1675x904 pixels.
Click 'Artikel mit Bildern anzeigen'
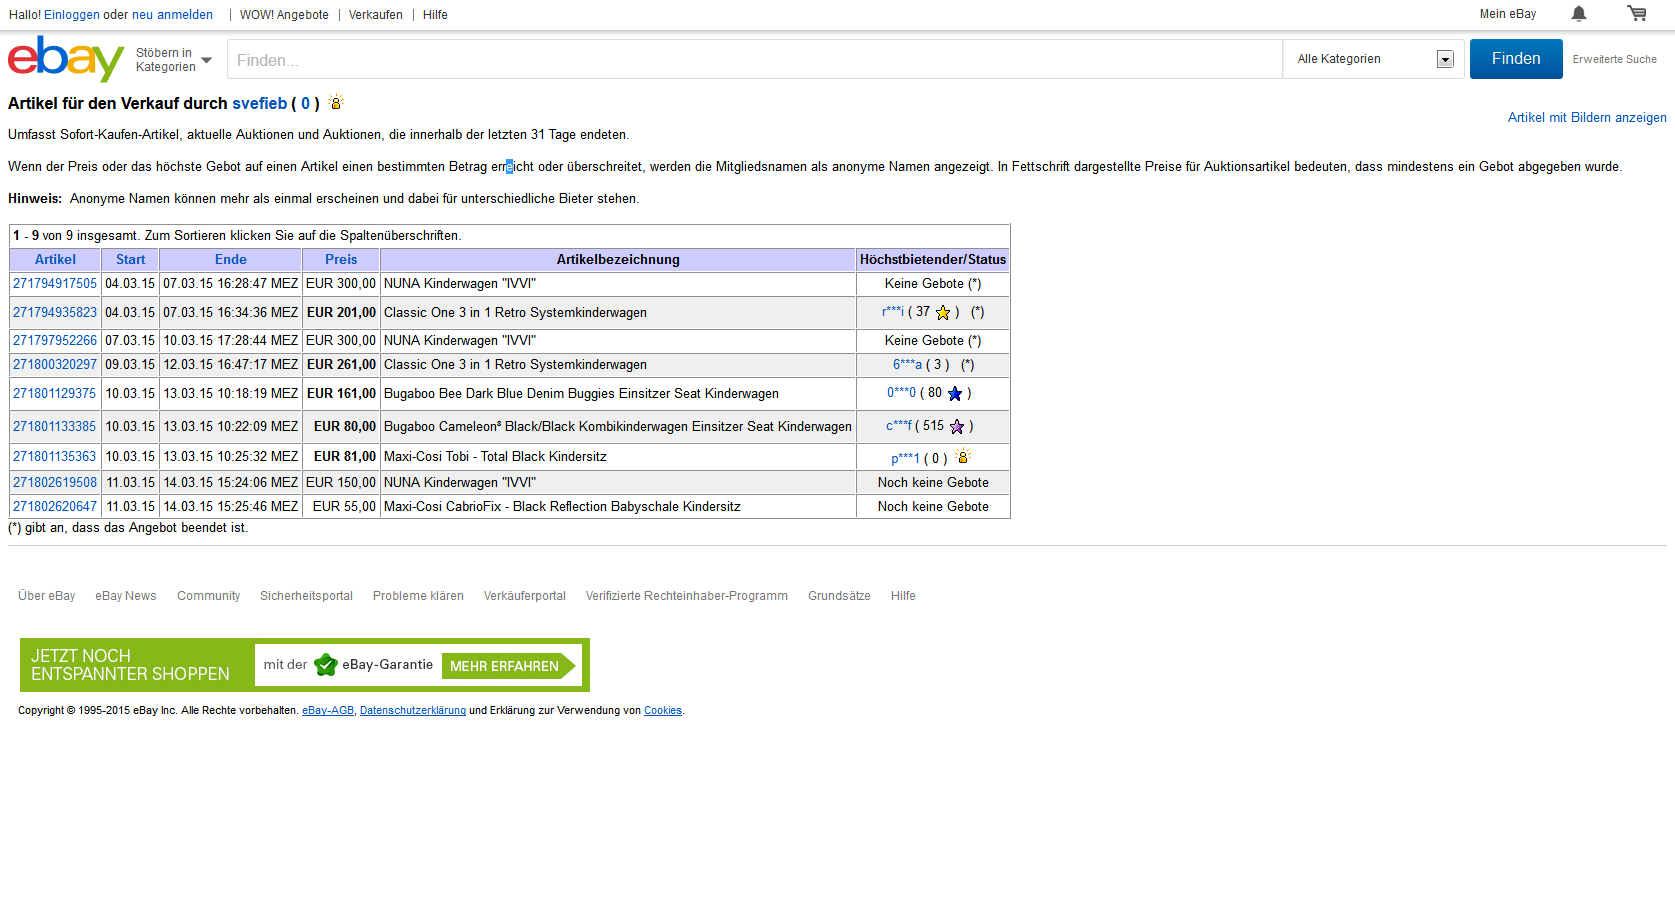tap(1587, 118)
